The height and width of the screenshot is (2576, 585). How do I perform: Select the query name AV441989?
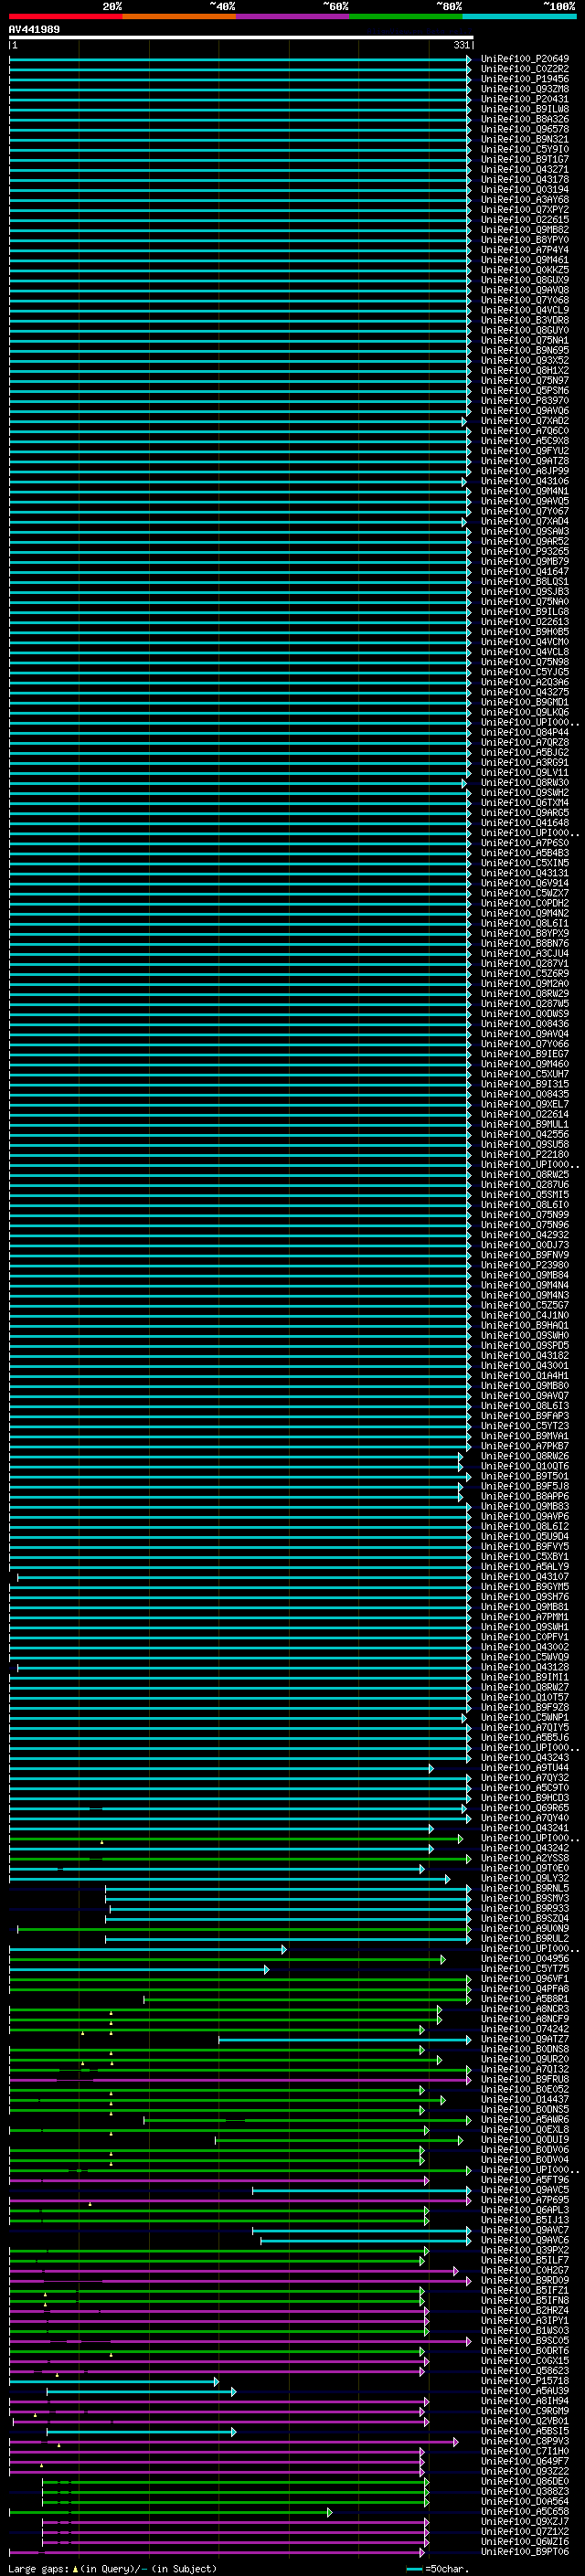coord(34,30)
